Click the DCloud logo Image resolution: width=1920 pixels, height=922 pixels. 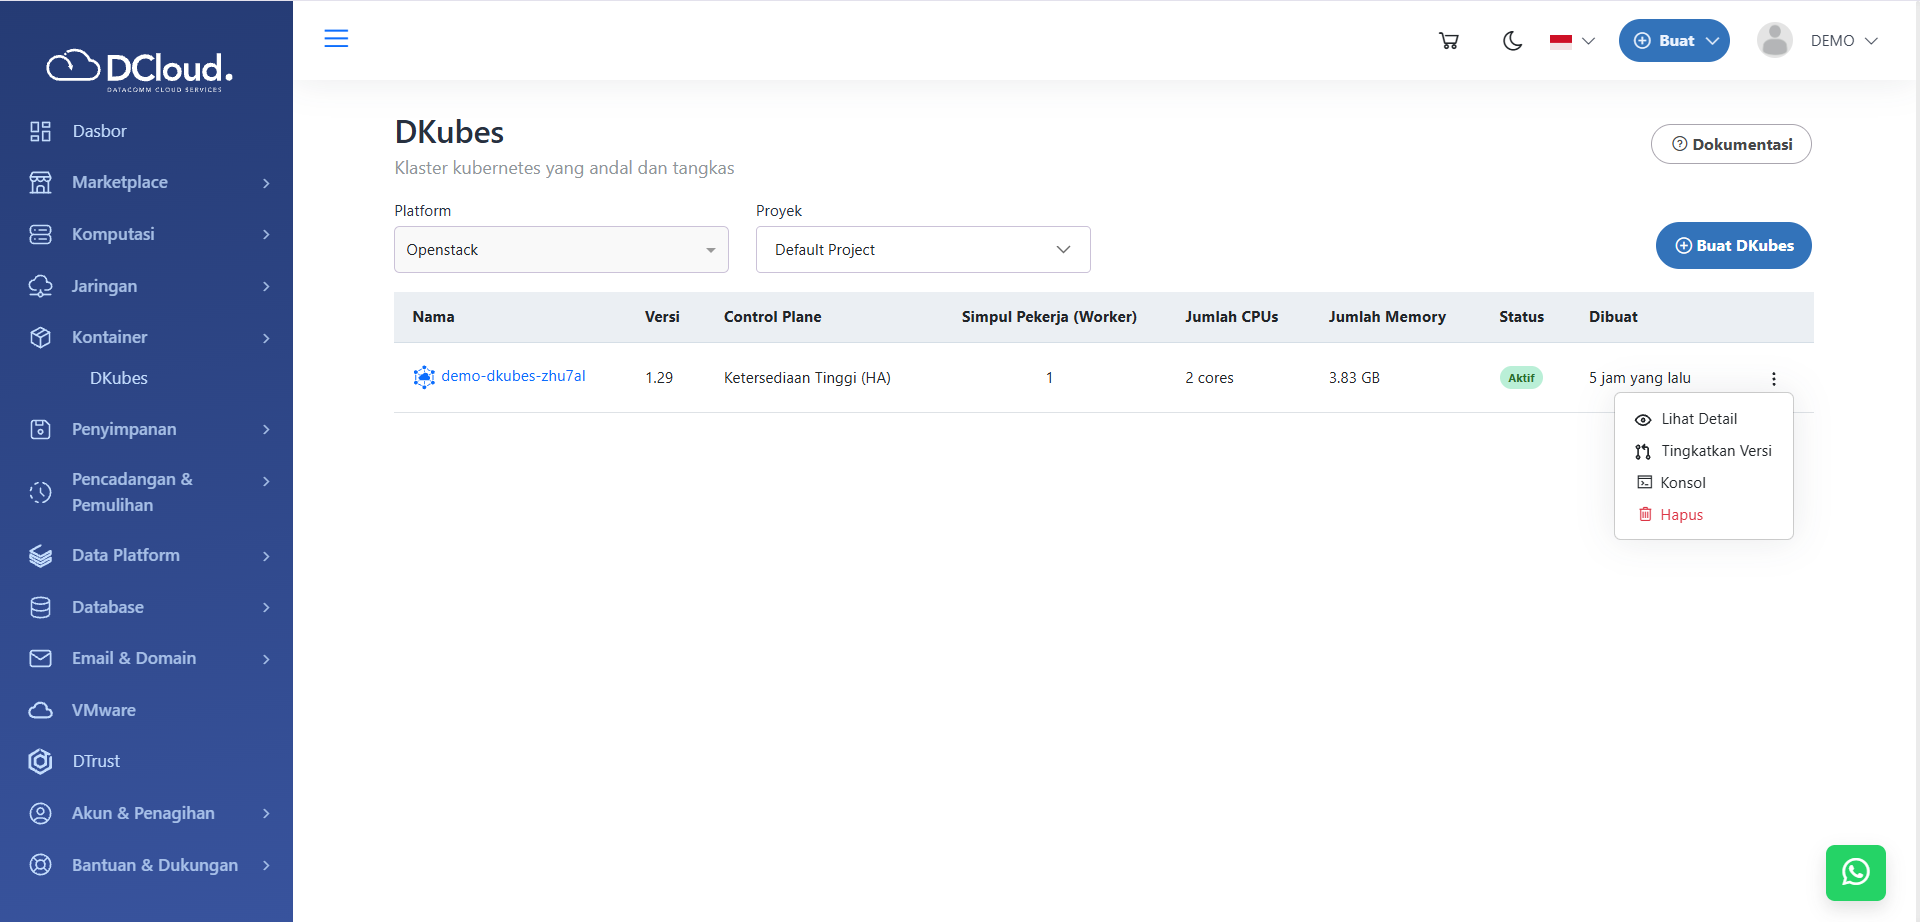[140, 69]
